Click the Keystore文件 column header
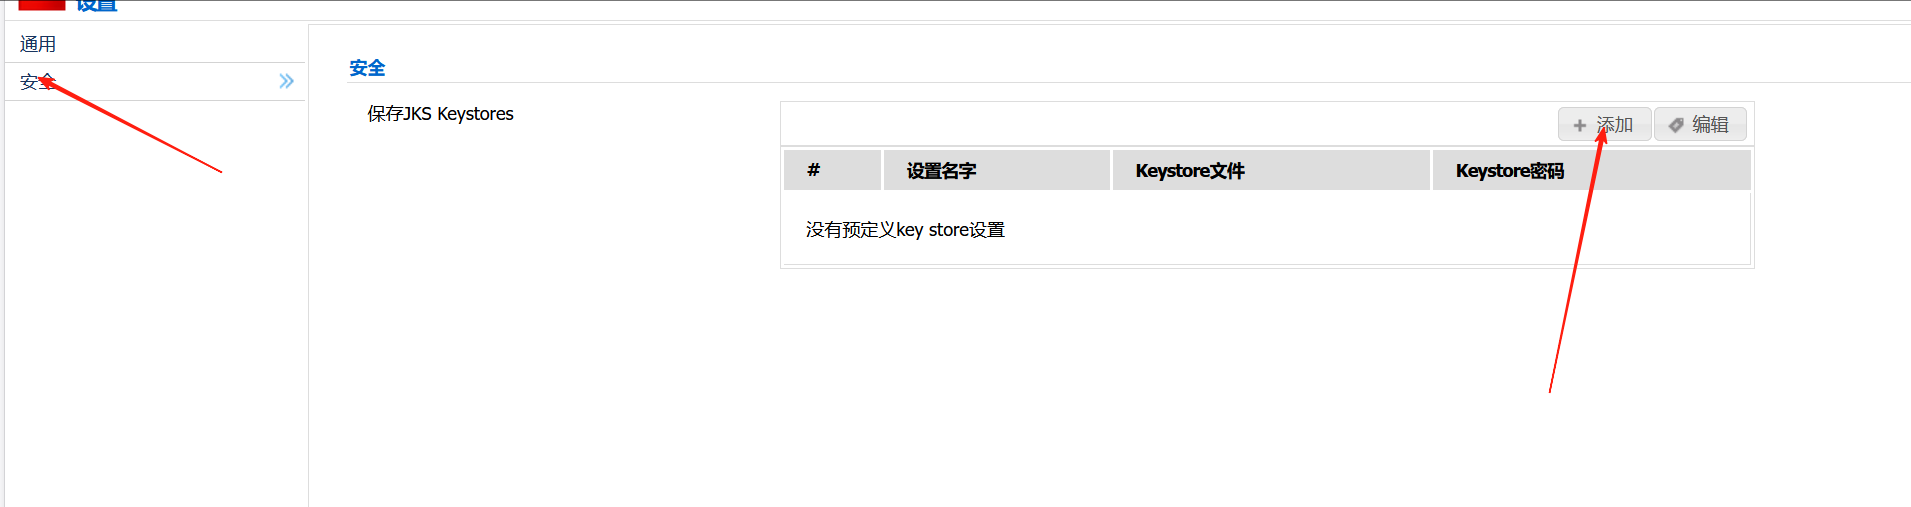The width and height of the screenshot is (1911, 507). (1271, 170)
